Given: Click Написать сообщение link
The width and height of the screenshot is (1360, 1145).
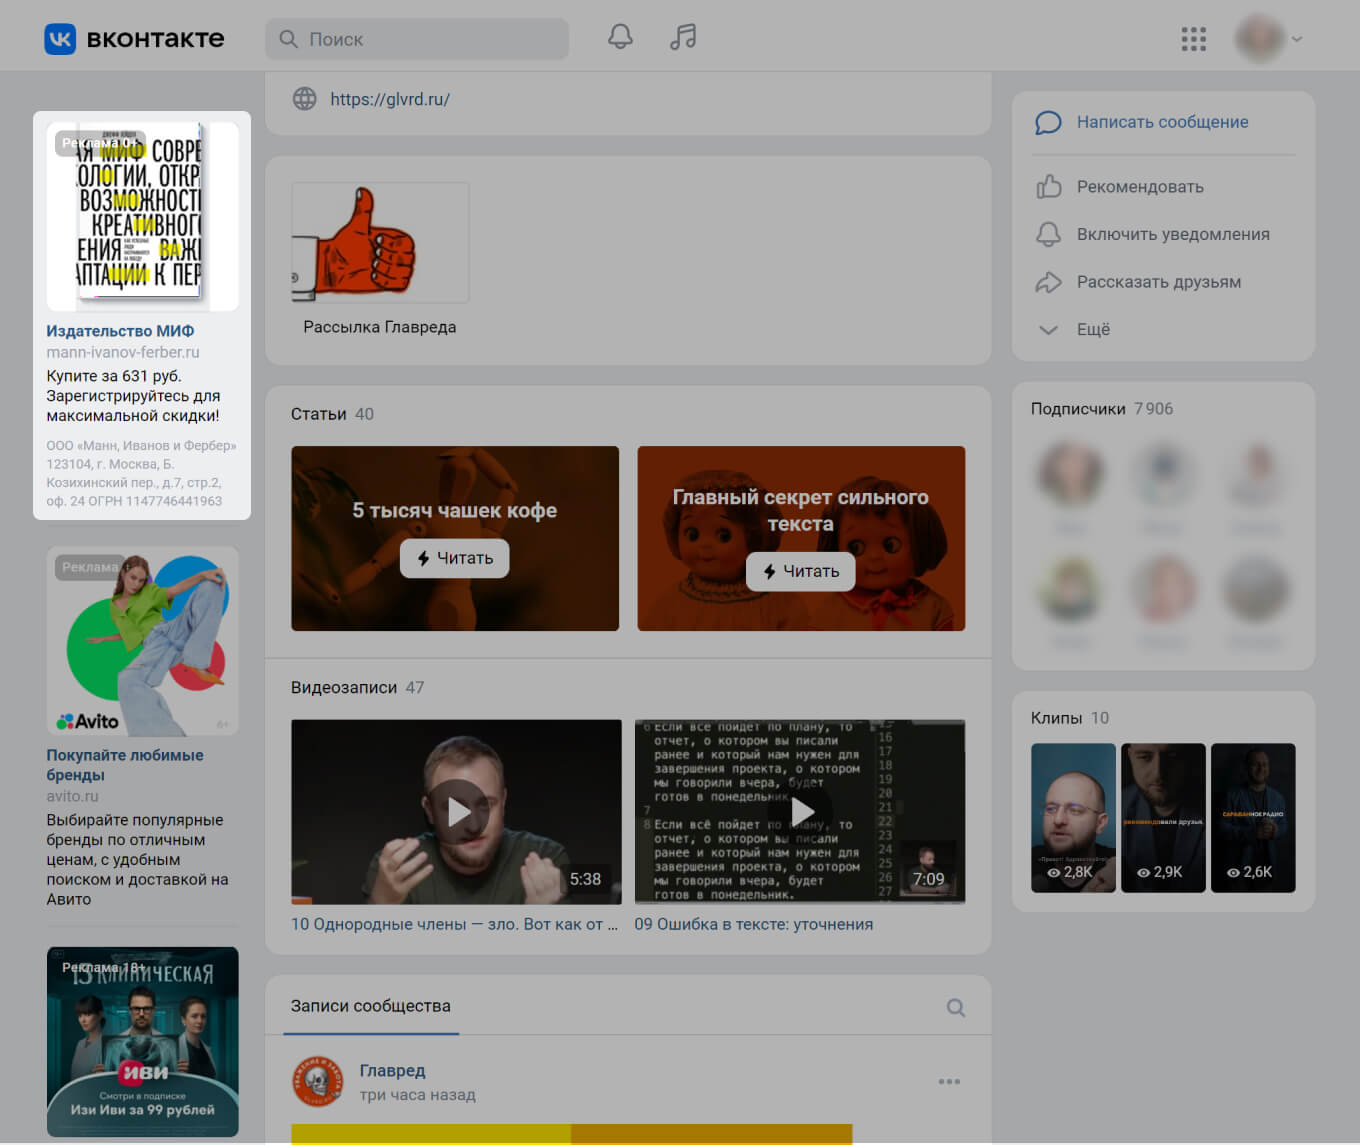Looking at the screenshot, I should pos(1162,122).
